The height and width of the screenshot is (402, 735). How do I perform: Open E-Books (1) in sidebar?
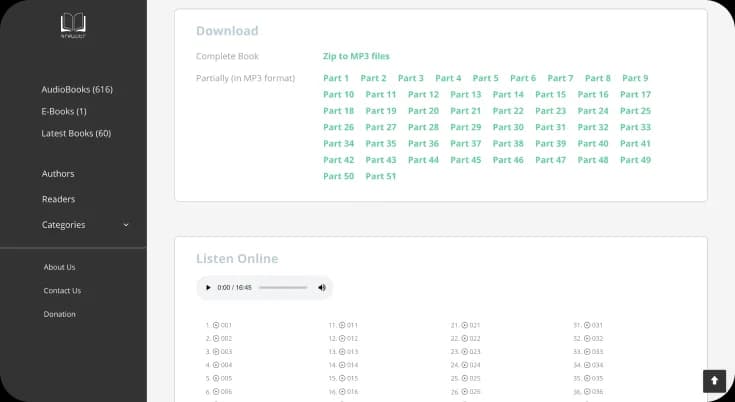click(64, 111)
